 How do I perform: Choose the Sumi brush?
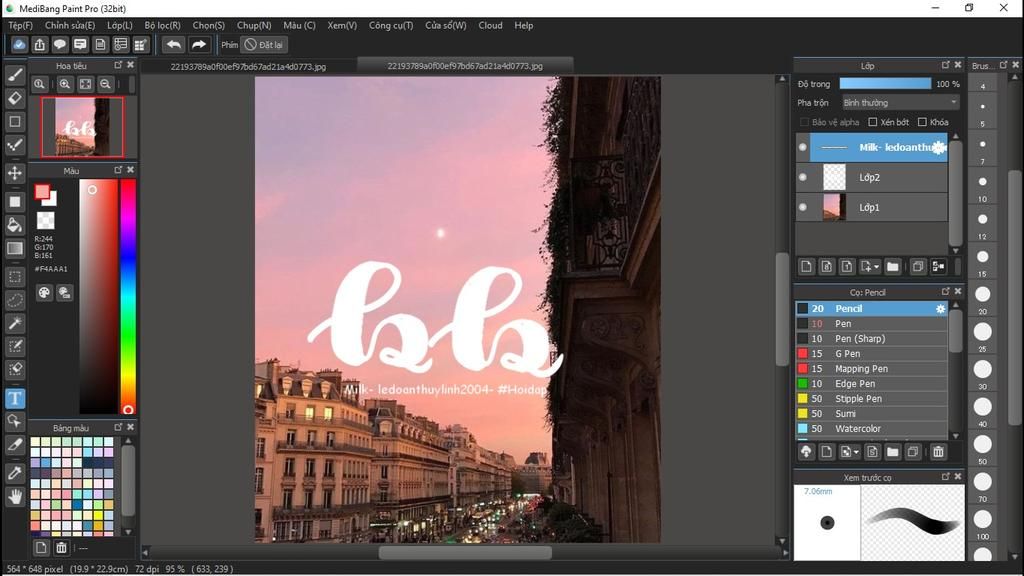(871, 413)
